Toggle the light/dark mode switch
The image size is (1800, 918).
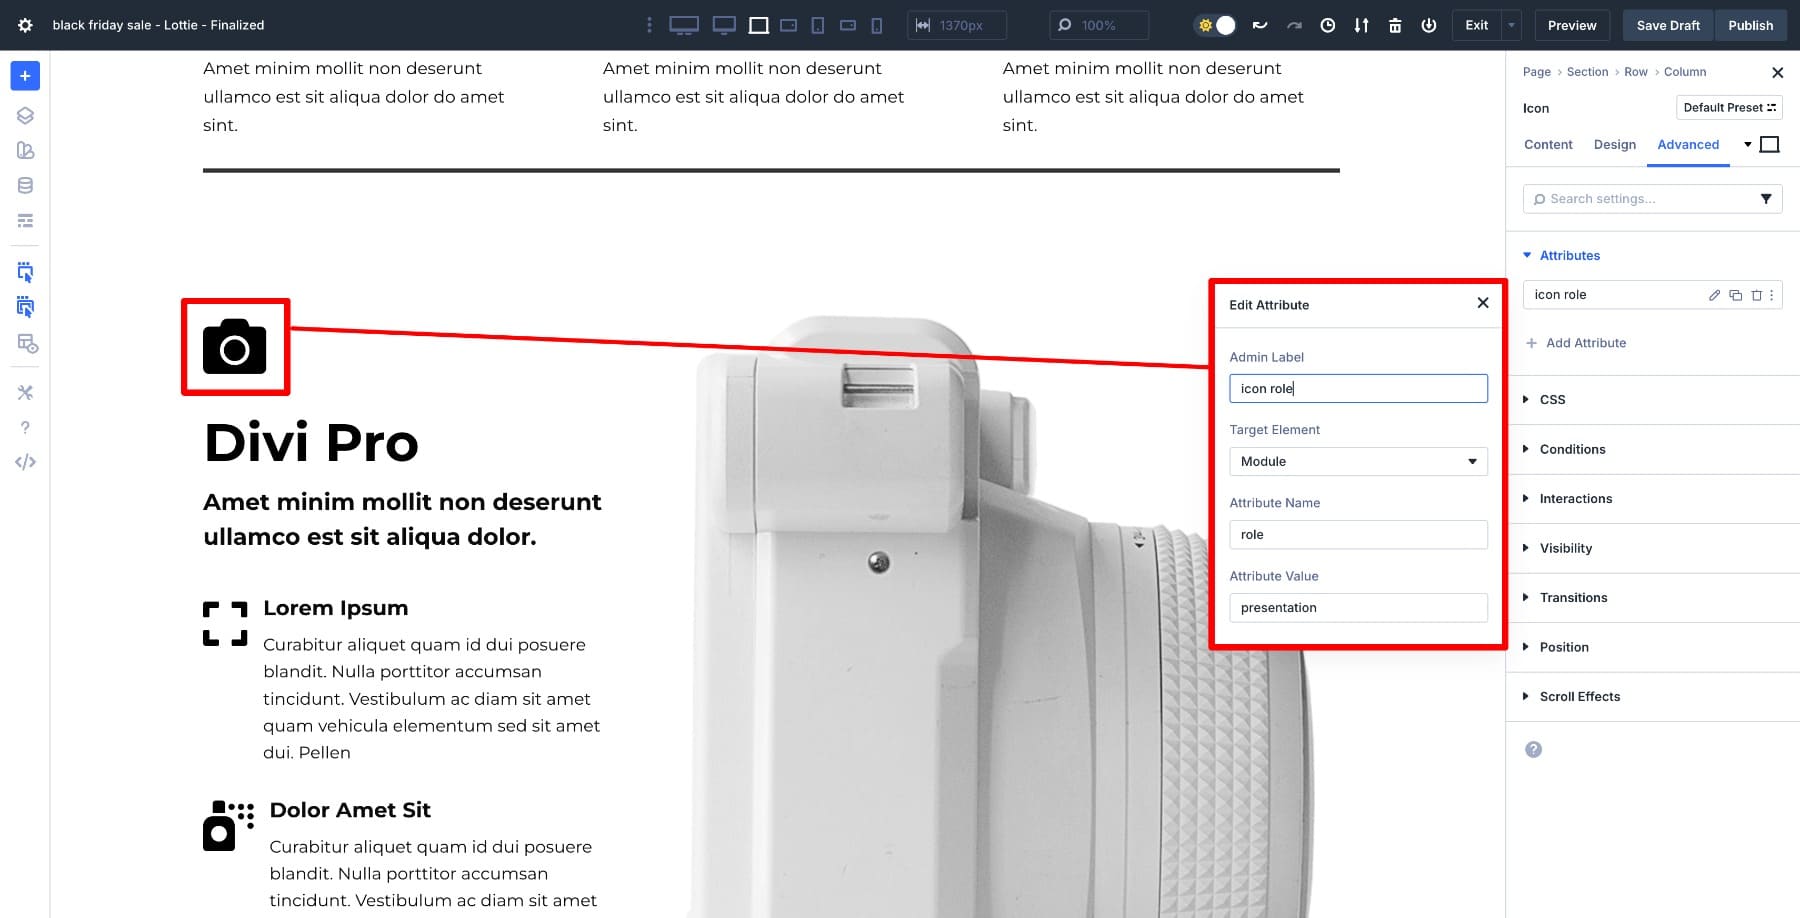click(x=1216, y=25)
